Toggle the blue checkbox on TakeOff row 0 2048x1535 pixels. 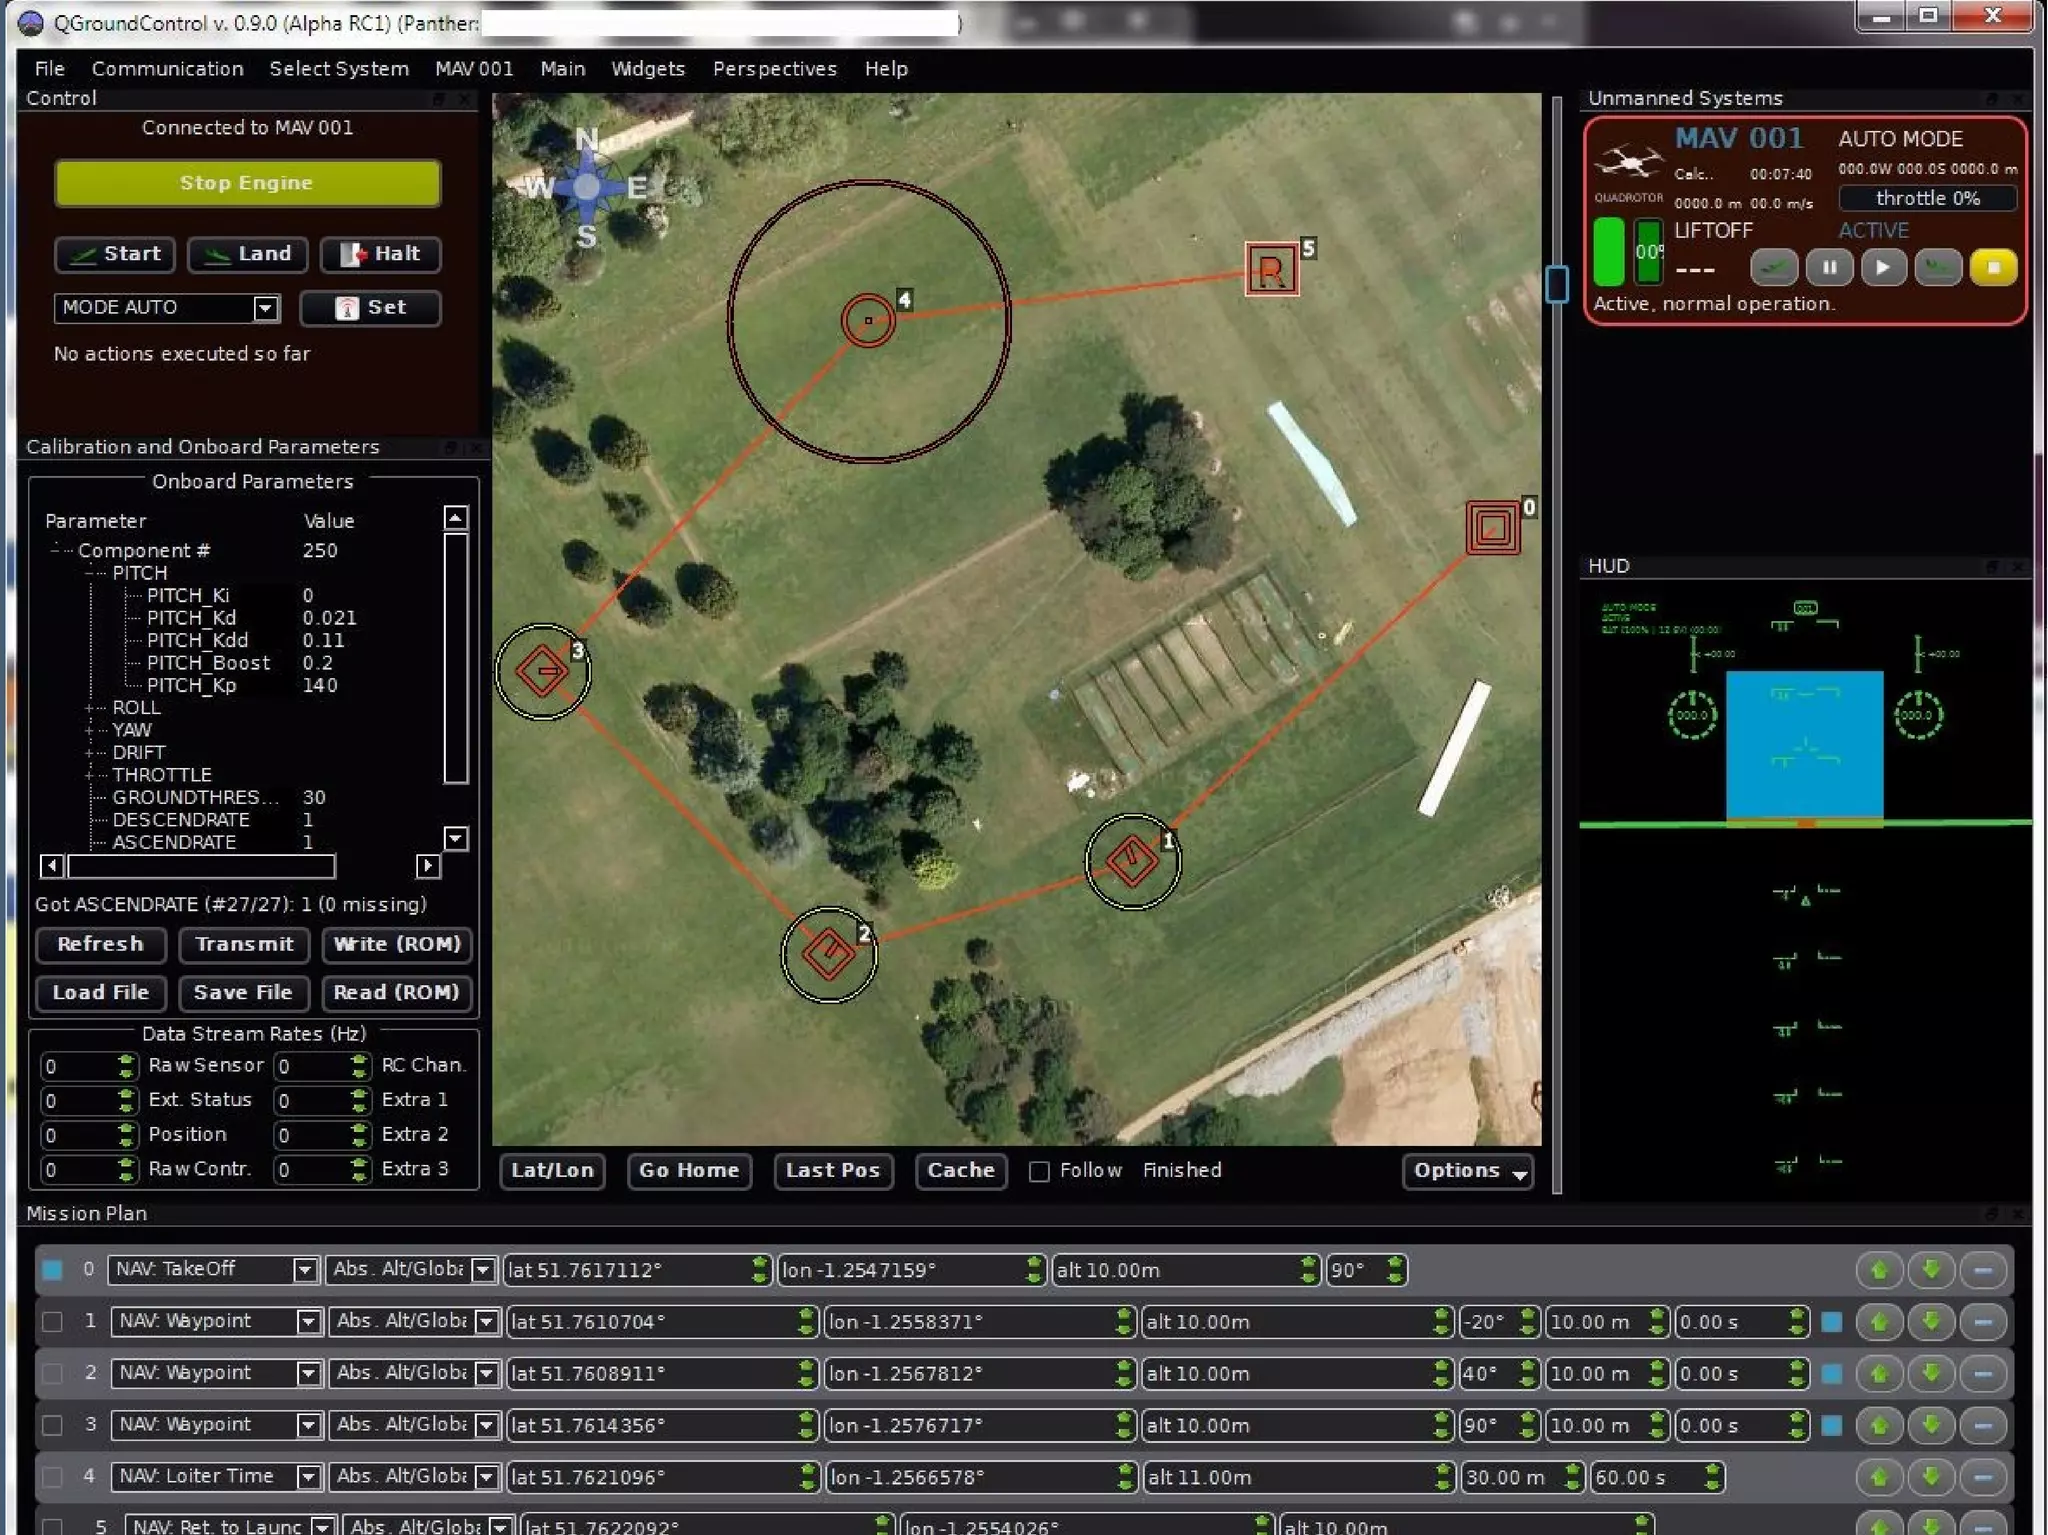click(x=52, y=1270)
